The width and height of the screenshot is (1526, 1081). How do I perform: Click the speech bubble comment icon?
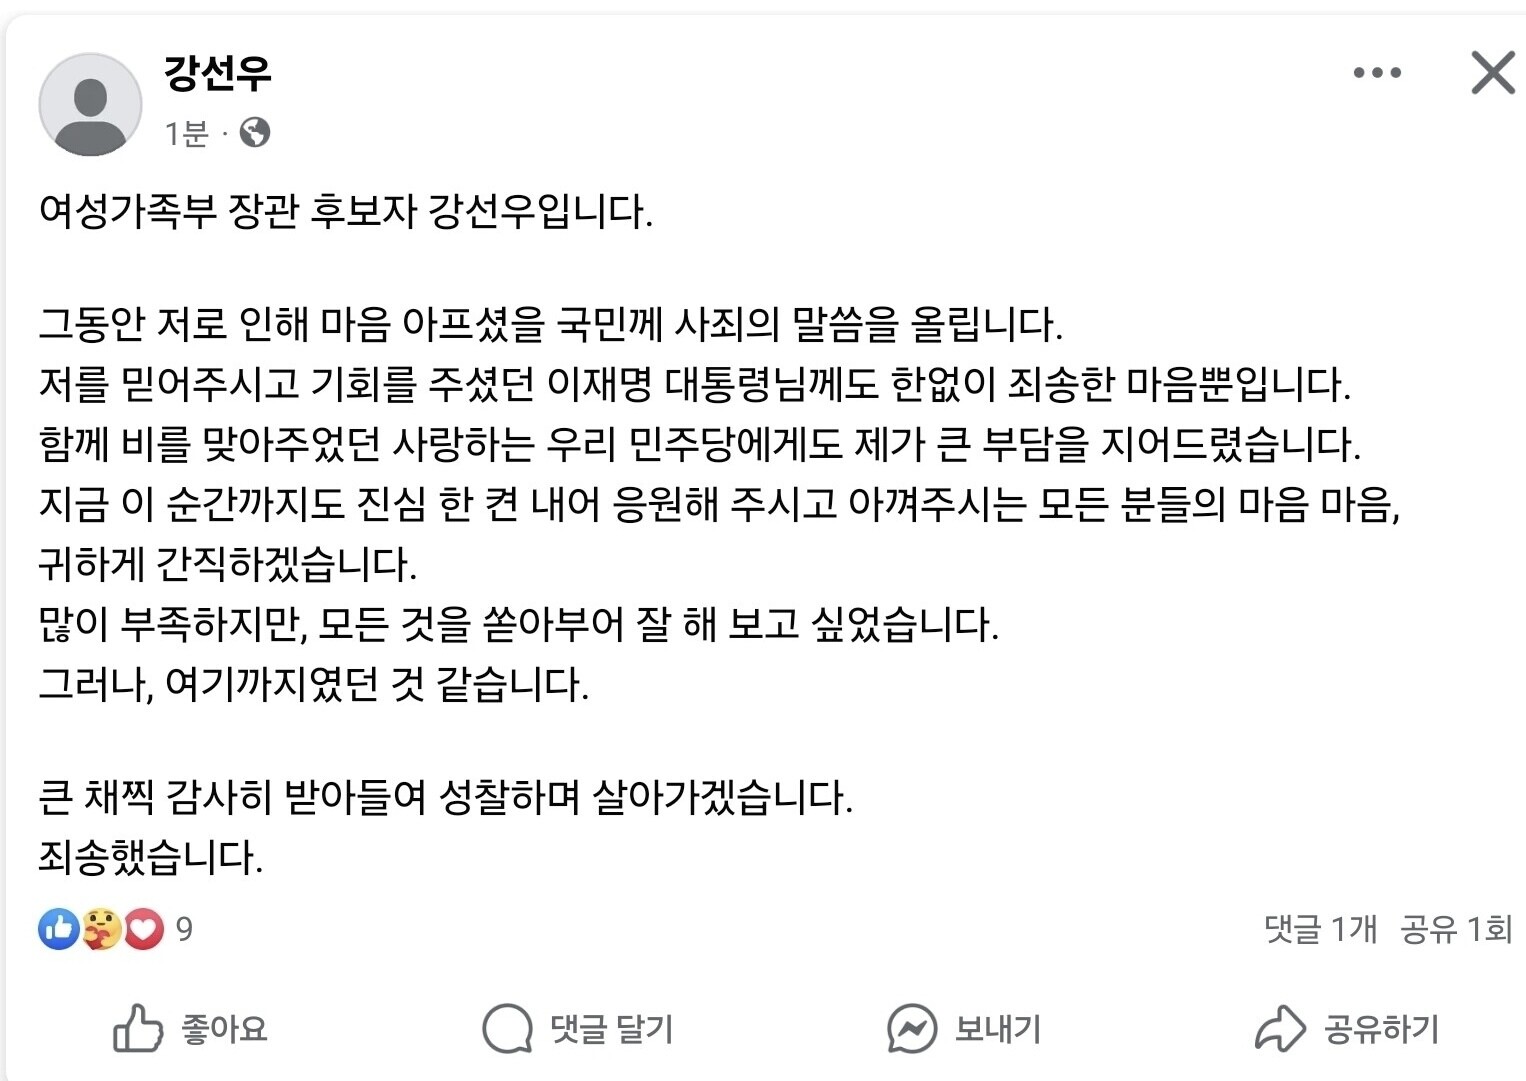pyautogui.click(x=508, y=1028)
